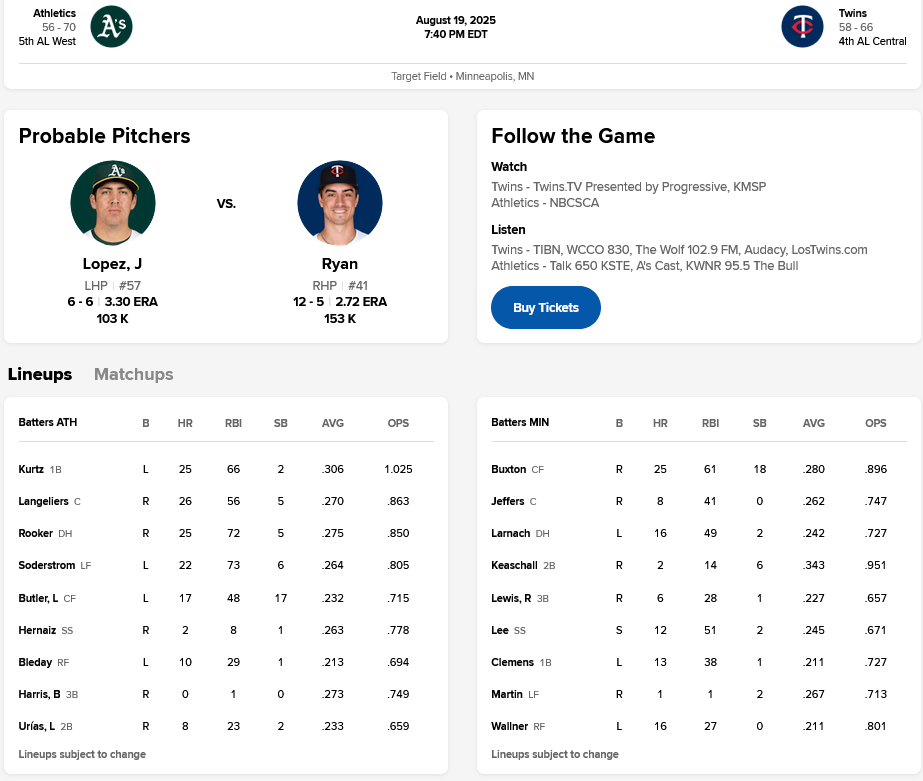Viewport: 923px width, 781px height.
Task: Open Wallner player profile
Action: (x=509, y=726)
